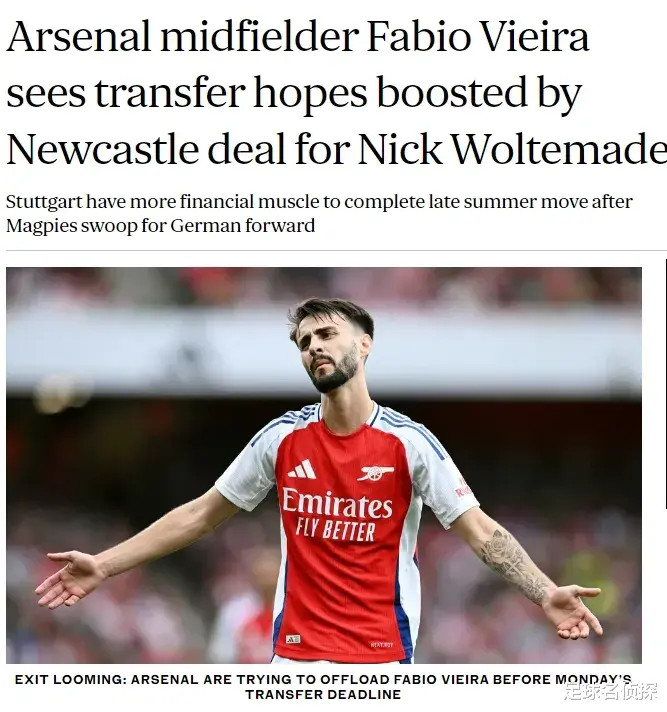The image size is (667, 712).
Task: Click 'Magpies swoop for German forward' text
Action: (161, 225)
